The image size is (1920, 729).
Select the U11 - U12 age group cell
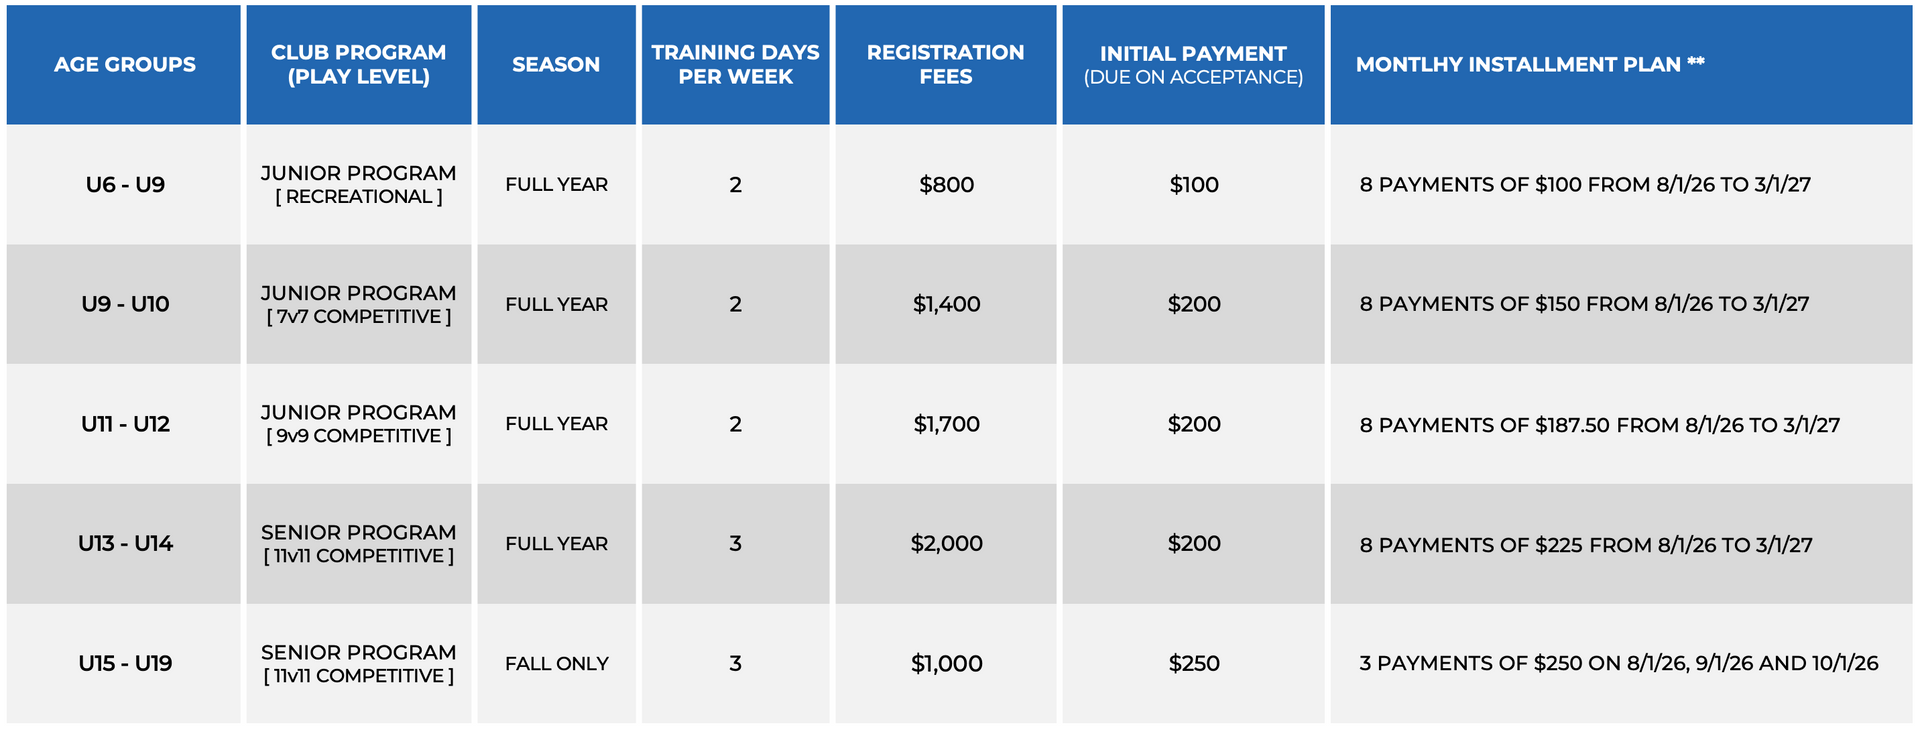pos(124,424)
